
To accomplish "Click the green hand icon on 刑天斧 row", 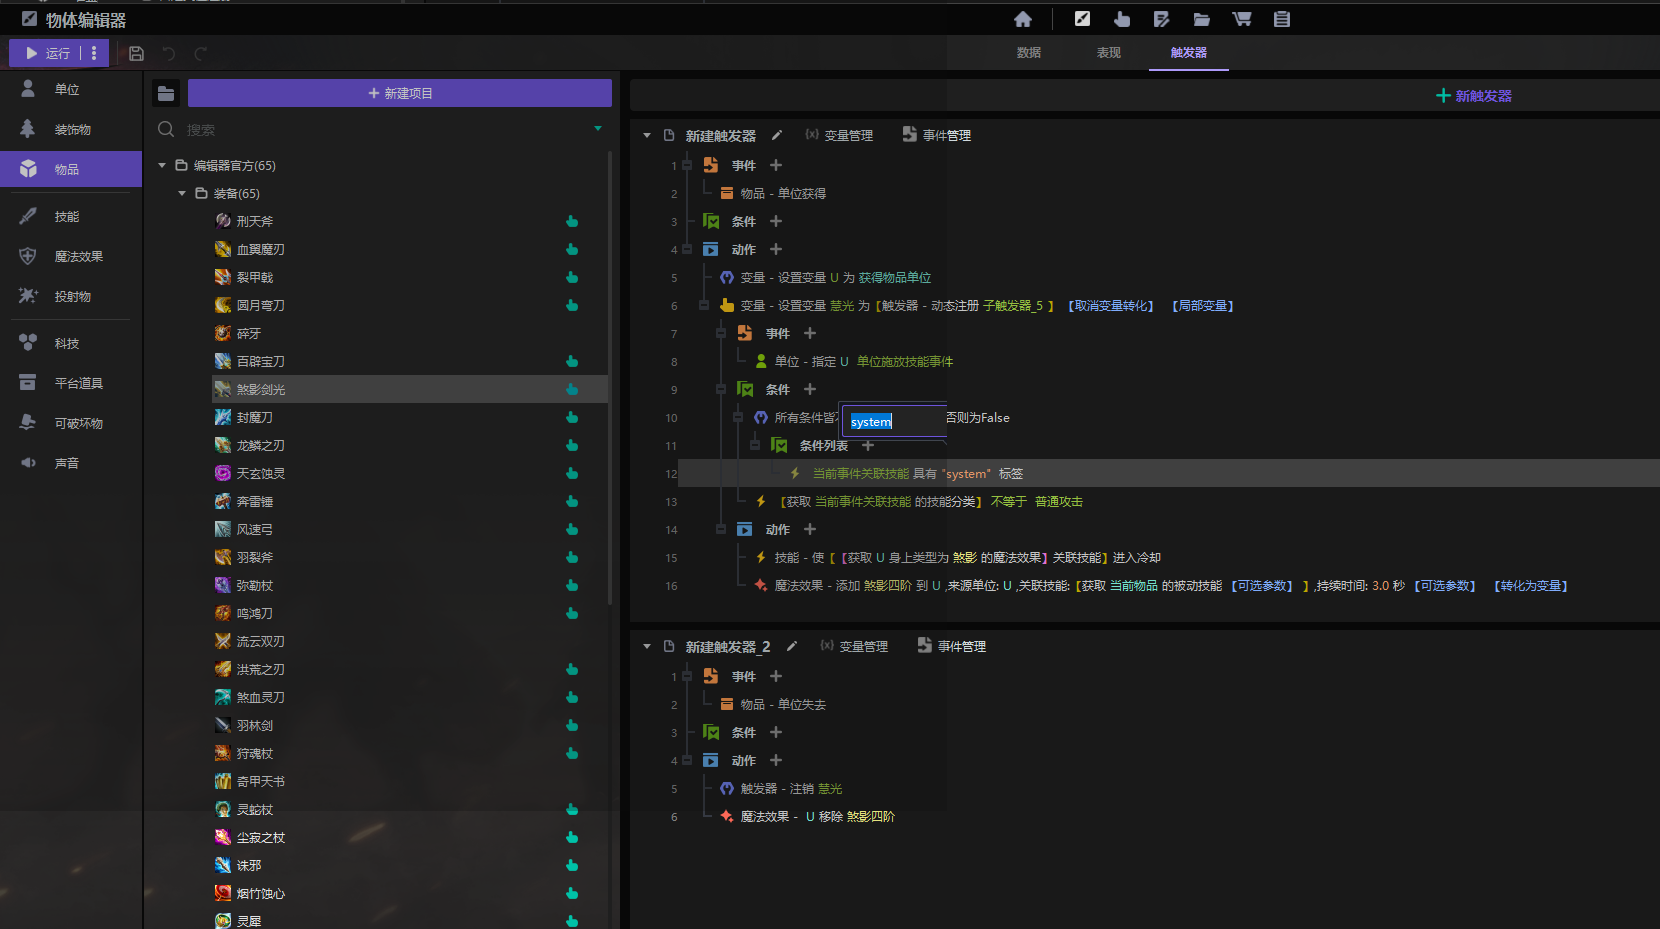I will 572,221.
